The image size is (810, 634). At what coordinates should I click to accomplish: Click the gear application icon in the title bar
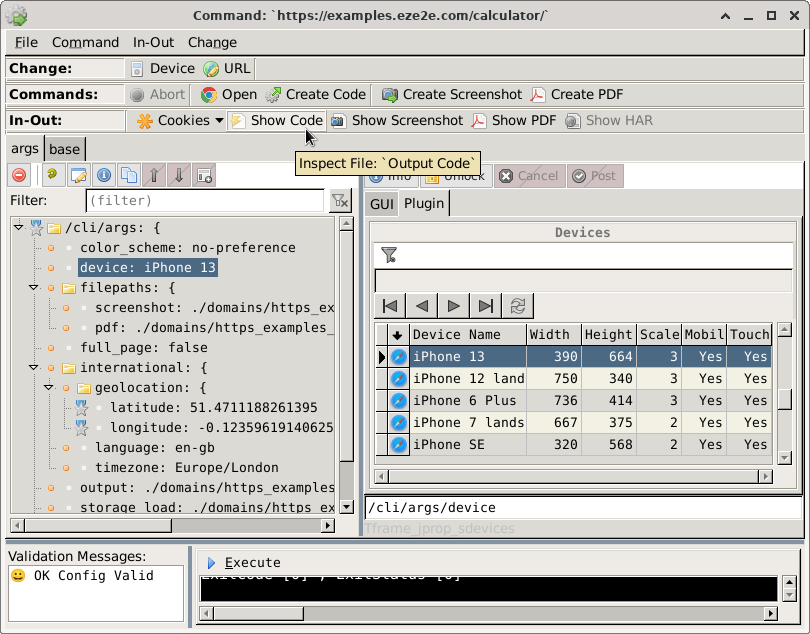[x=17, y=15]
